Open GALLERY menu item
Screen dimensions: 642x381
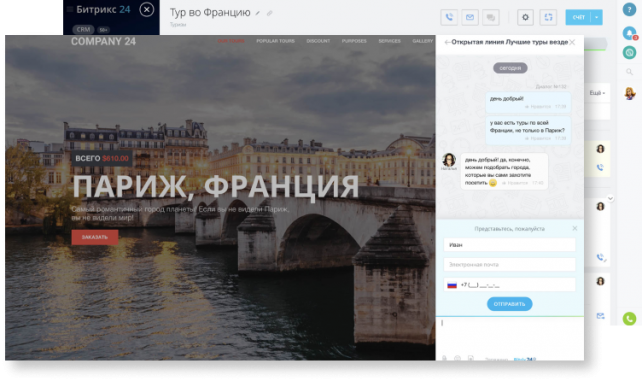click(423, 41)
